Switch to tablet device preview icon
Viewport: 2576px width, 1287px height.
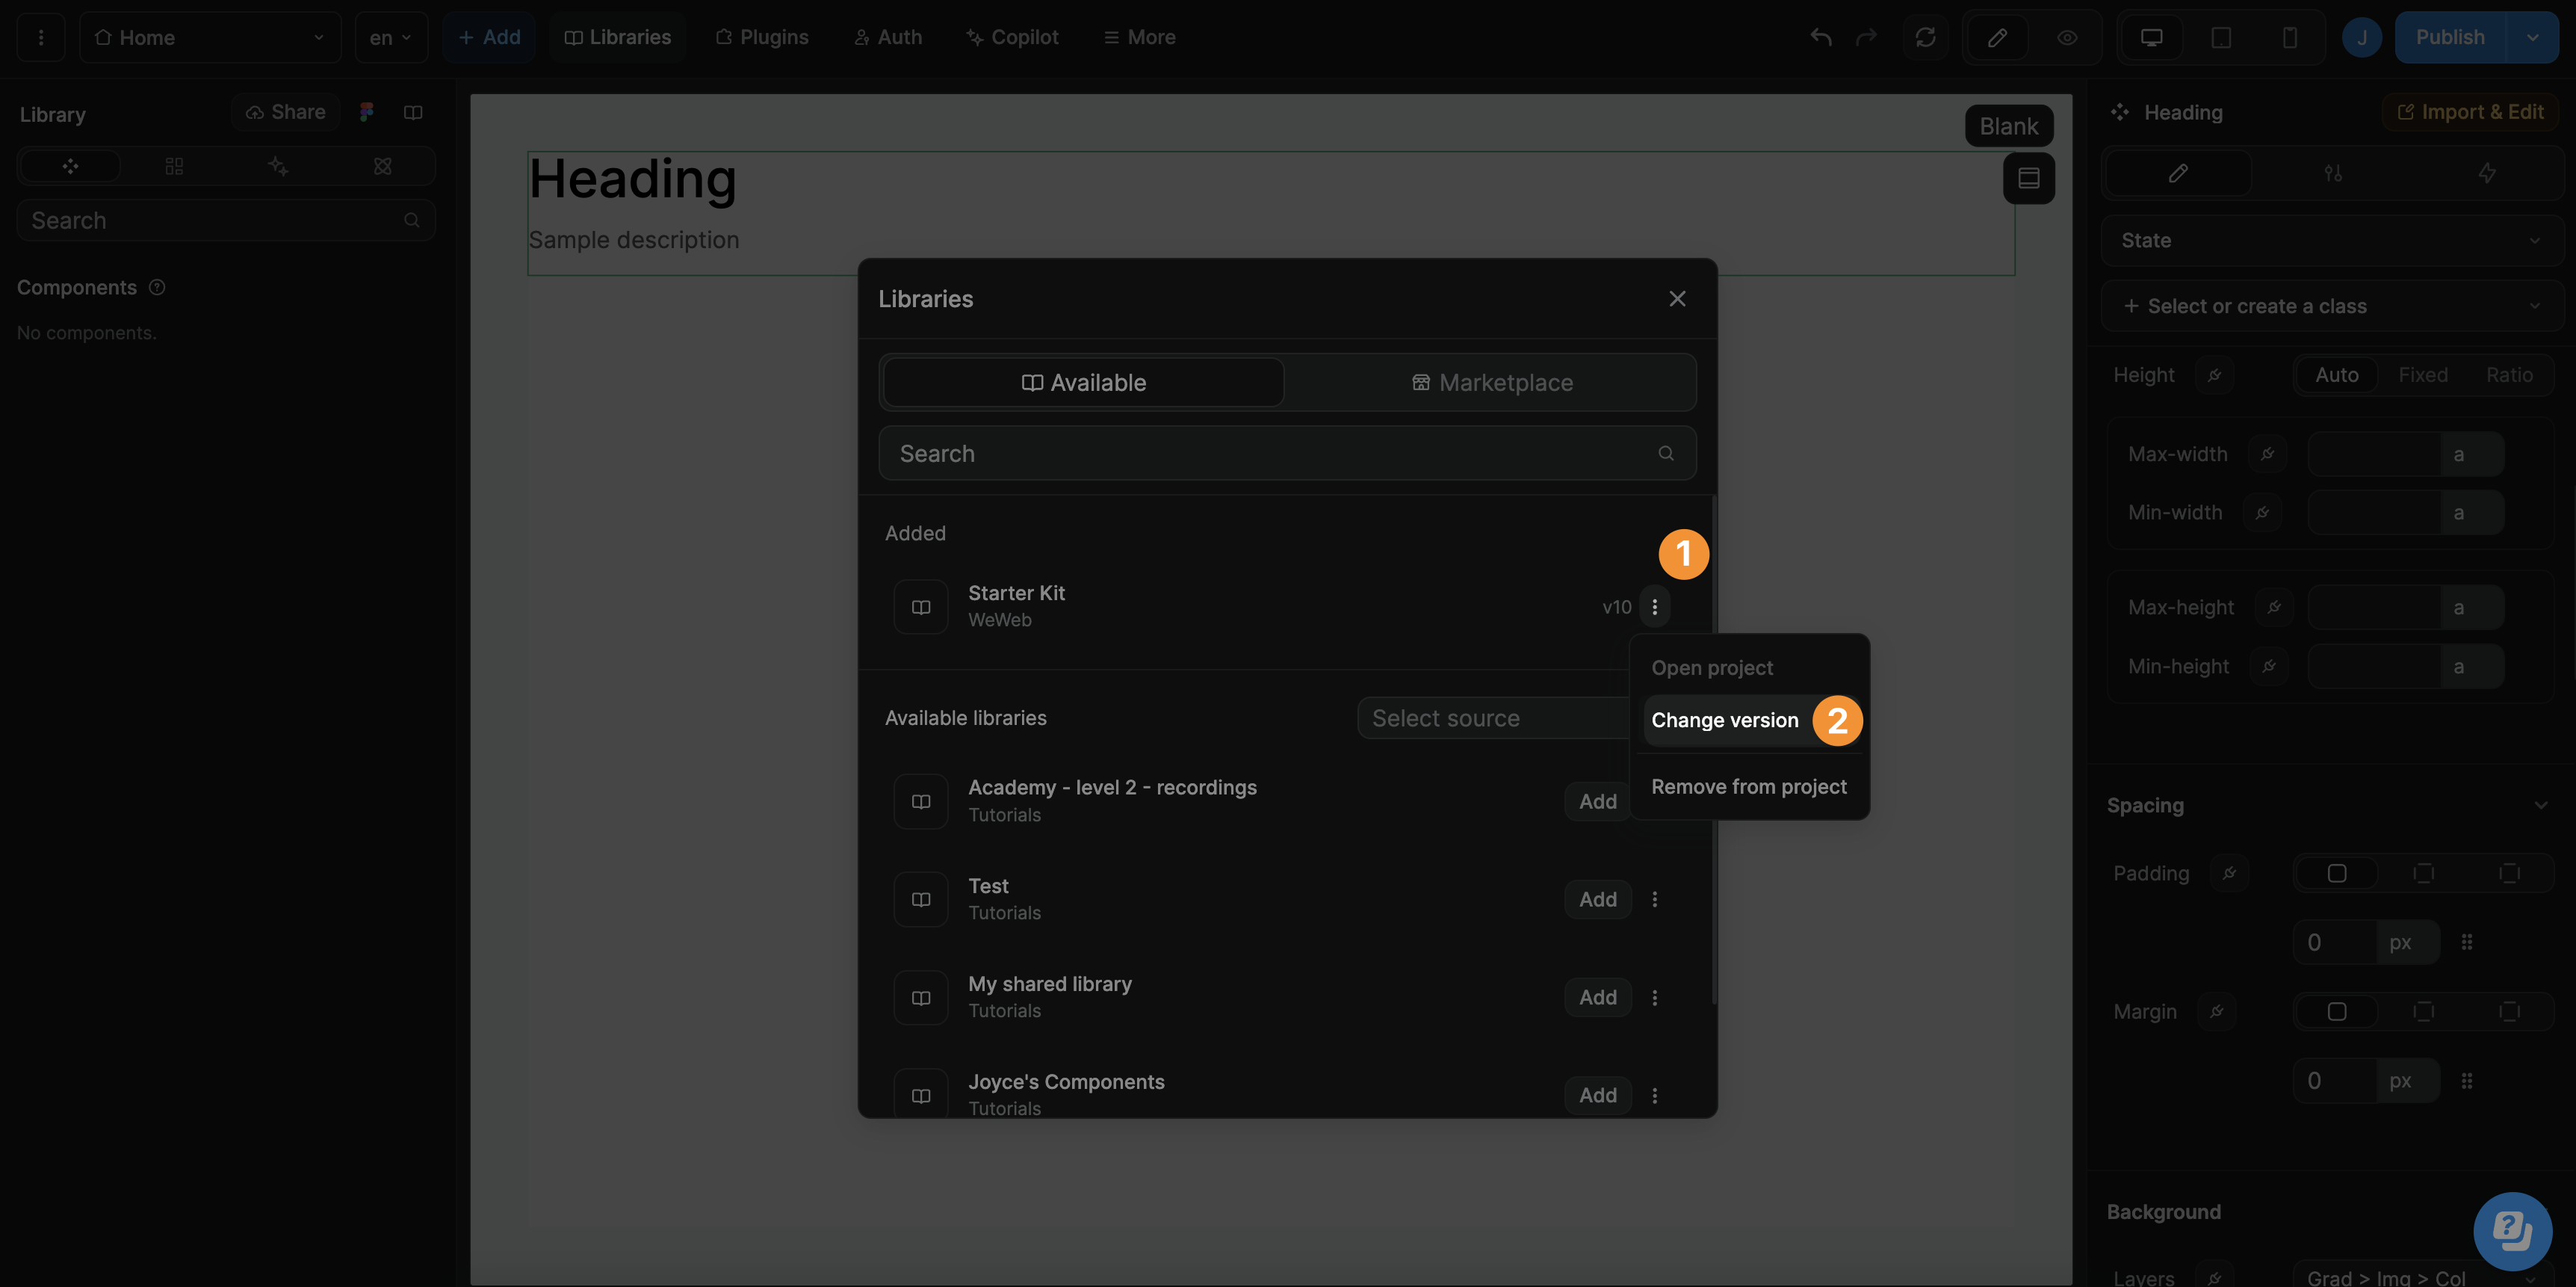[x=2220, y=38]
